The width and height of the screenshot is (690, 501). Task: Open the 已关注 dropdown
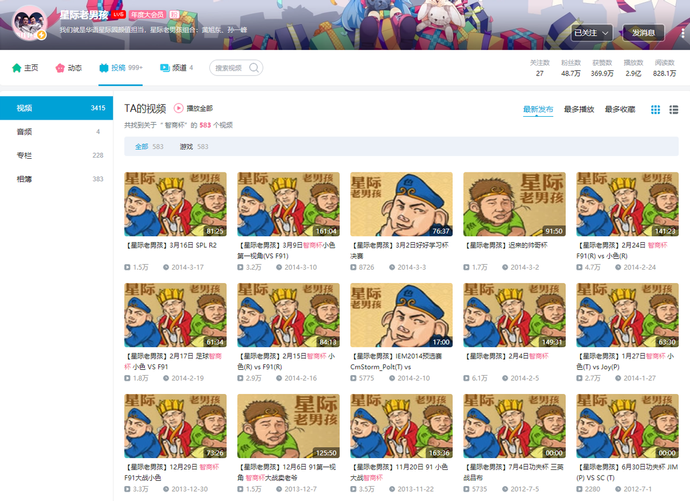point(591,33)
